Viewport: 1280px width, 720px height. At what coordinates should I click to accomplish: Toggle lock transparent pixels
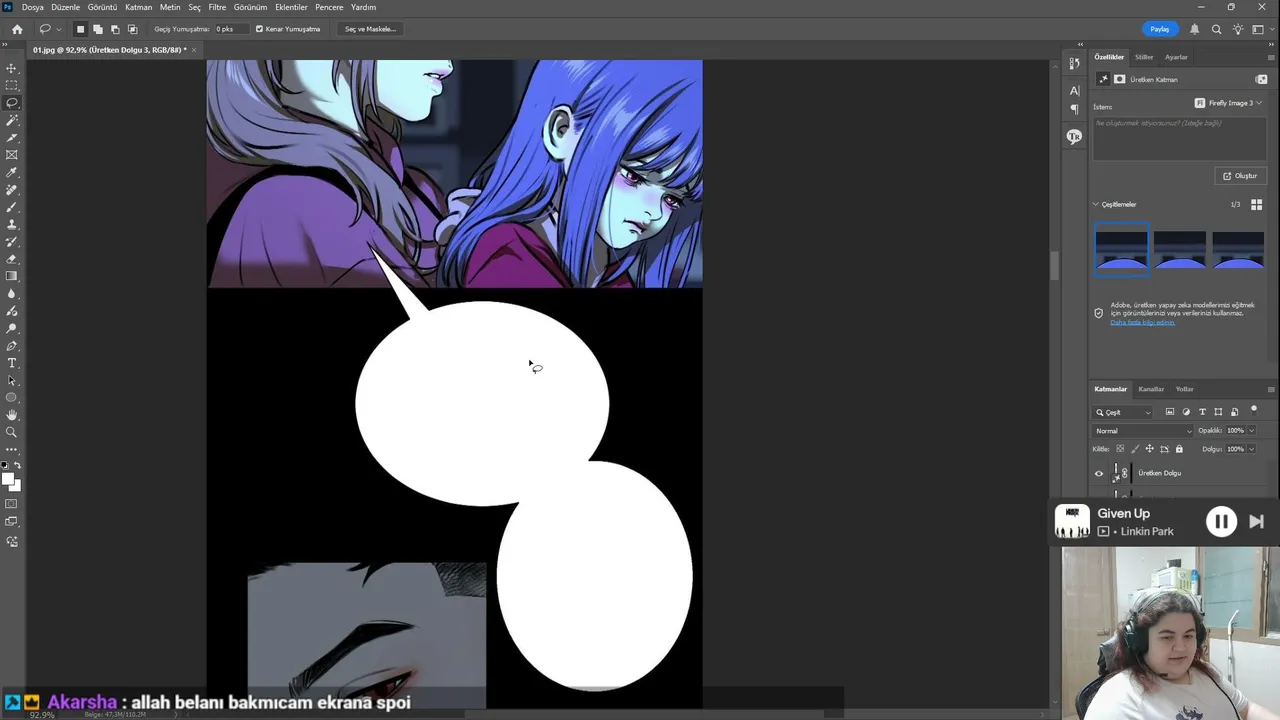point(1120,449)
